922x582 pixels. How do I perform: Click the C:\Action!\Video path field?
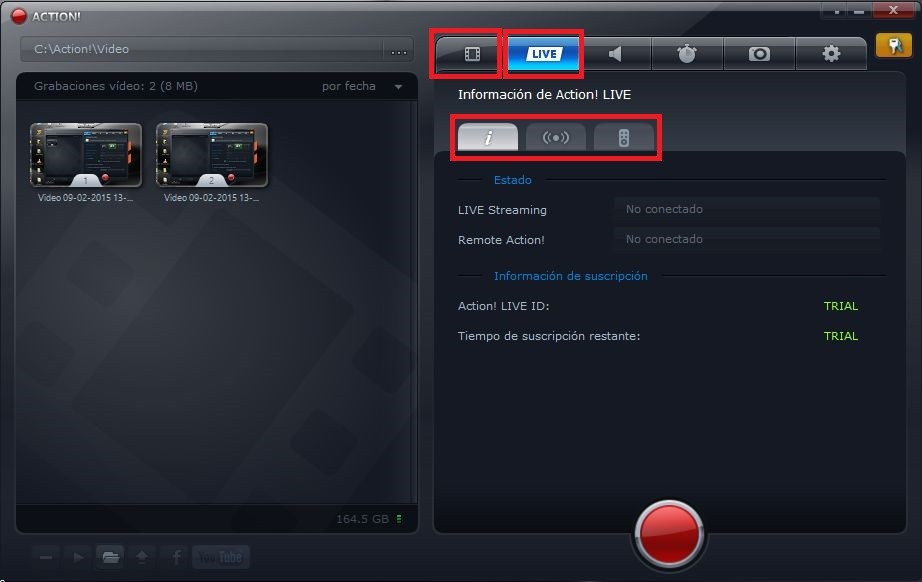click(x=202, y=49)
